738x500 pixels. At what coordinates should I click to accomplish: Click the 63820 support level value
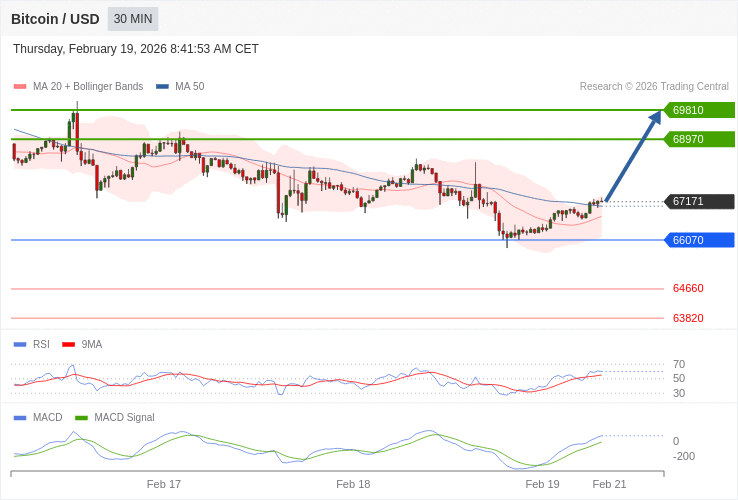pyautogui.click(x=688, y=318)
